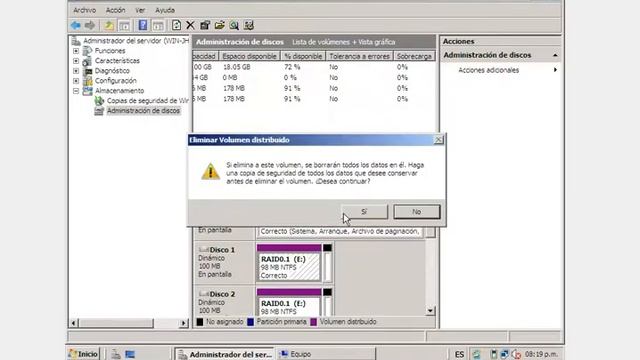The width and height of the screenshot is (640, 360).
Task: Open the Acción menu
Action: pos(116,10)
